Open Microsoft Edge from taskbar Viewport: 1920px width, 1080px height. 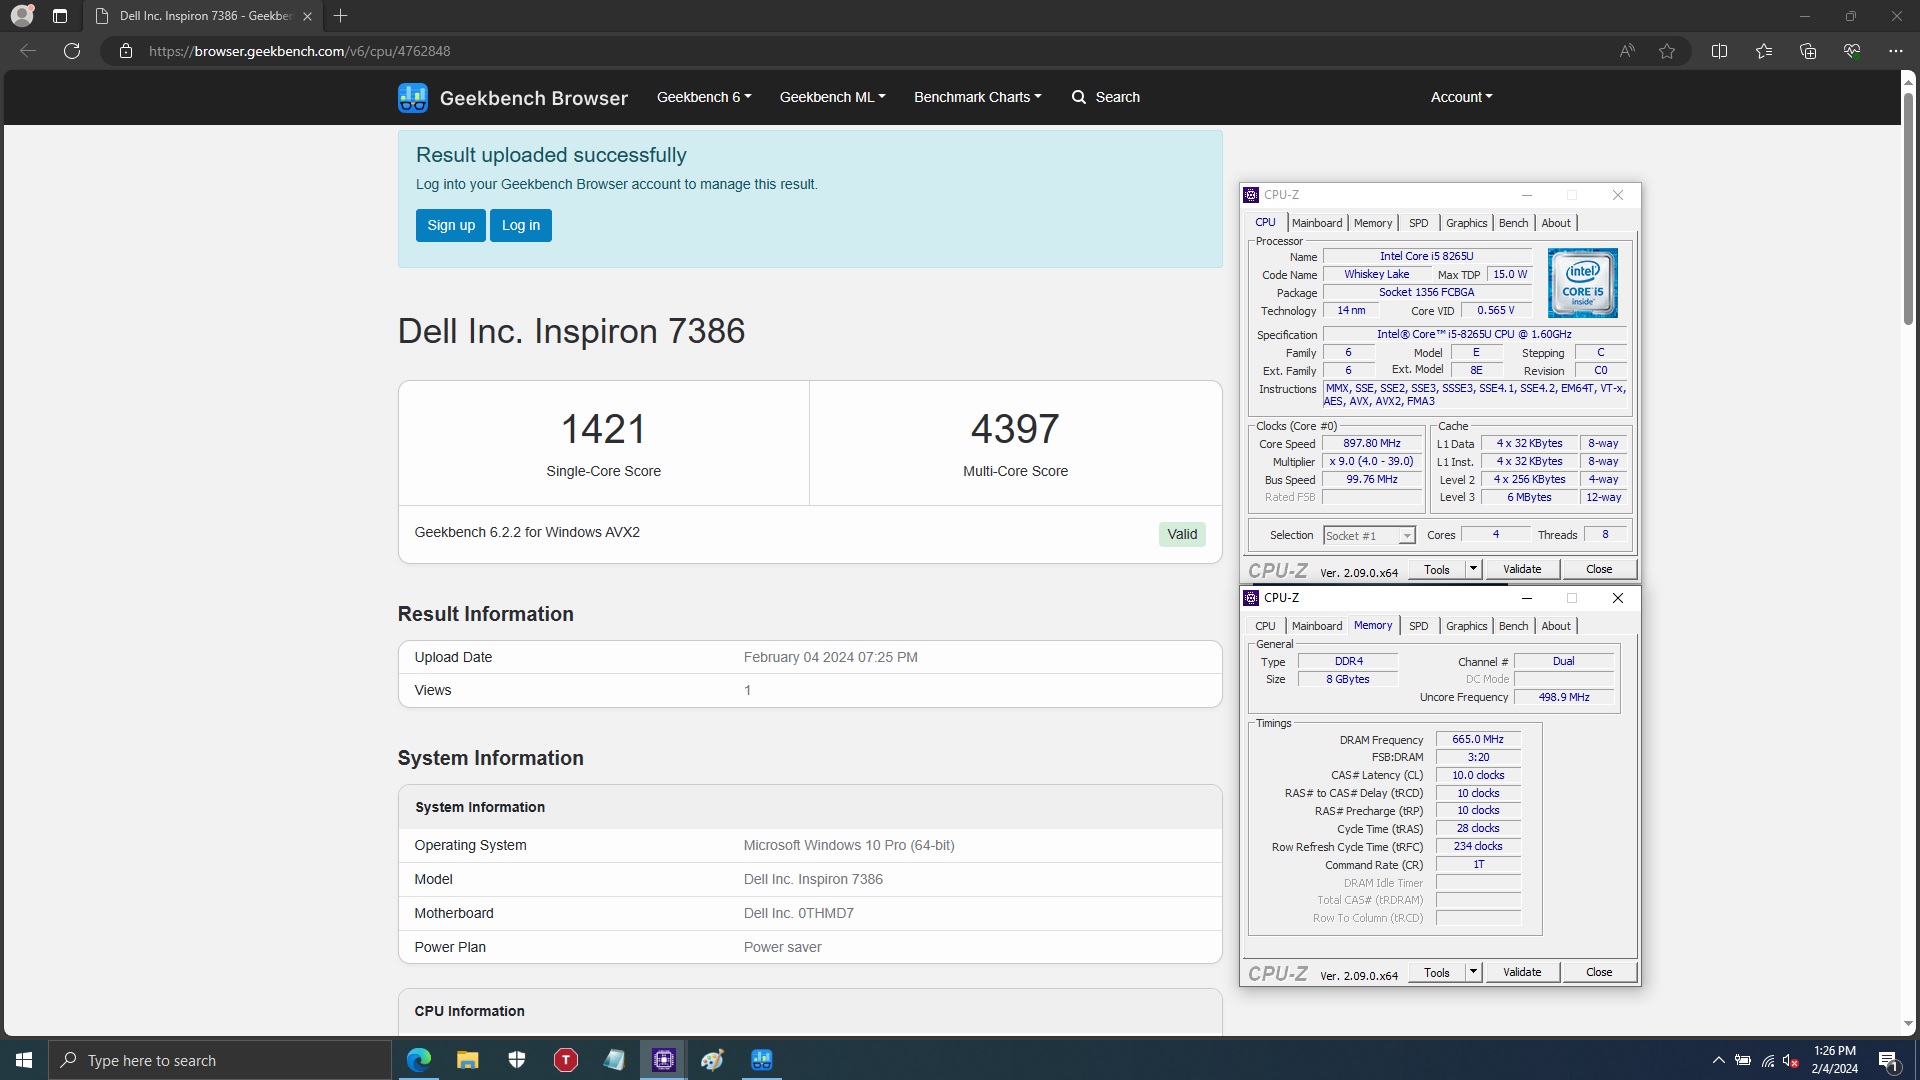coord(419,1060)
